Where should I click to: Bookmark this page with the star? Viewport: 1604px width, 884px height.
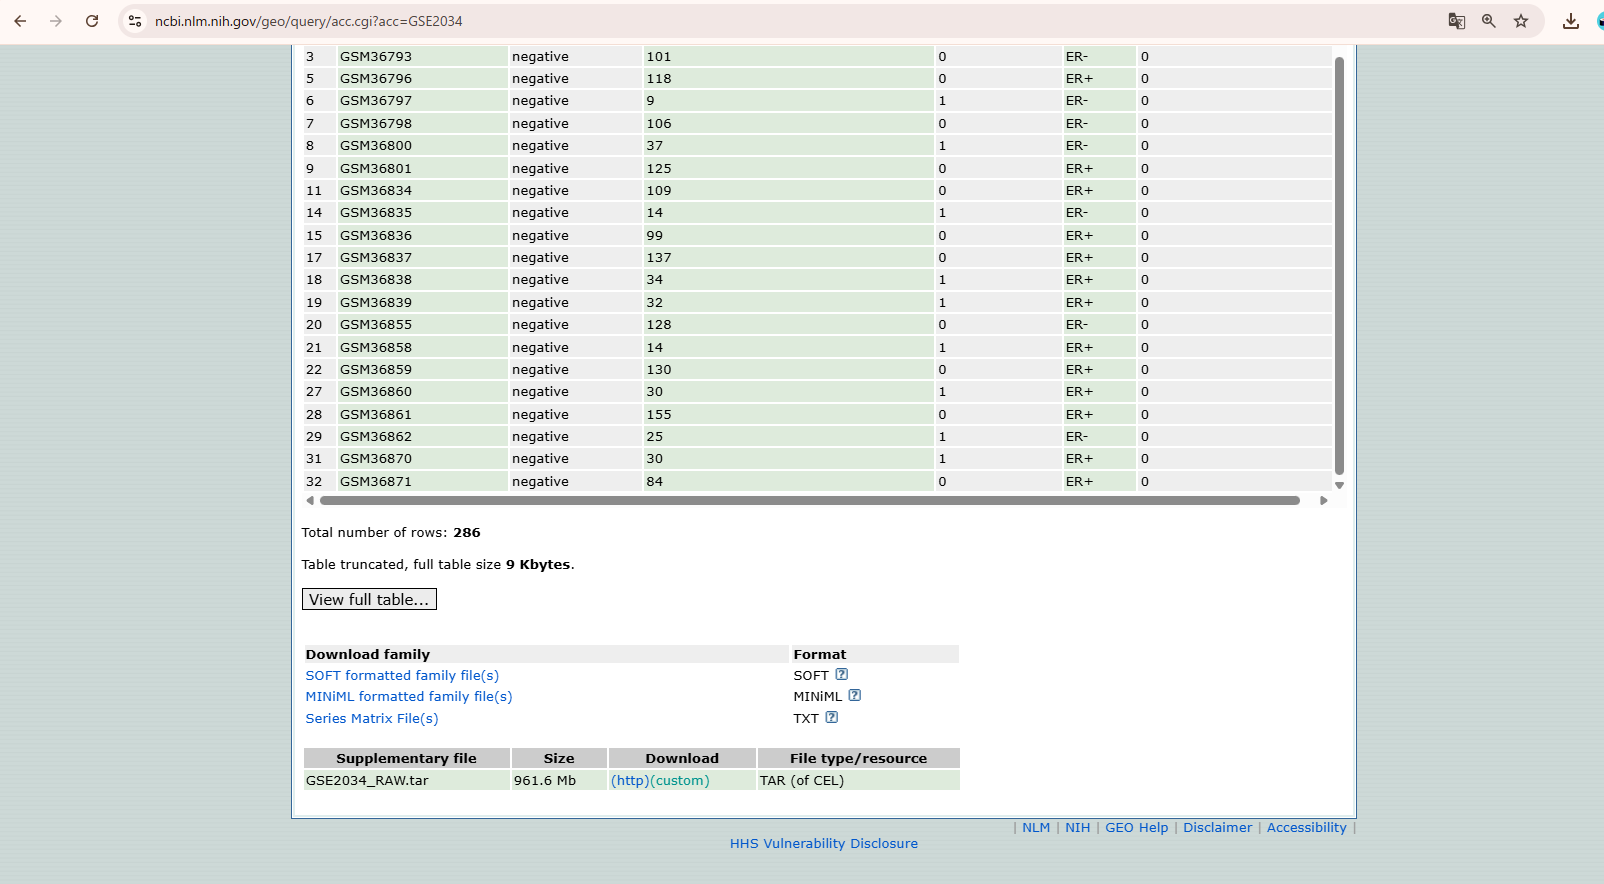[1520, 21]
